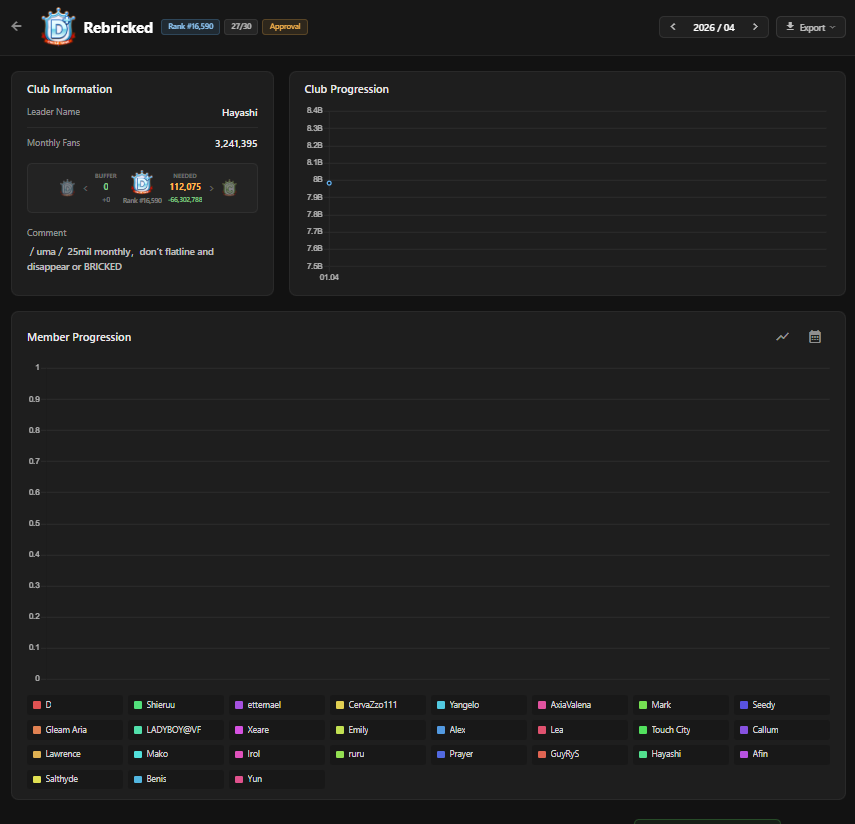Click the leader name Hayashi value
This screenshot has width=855, height=824.
(239, 113)
